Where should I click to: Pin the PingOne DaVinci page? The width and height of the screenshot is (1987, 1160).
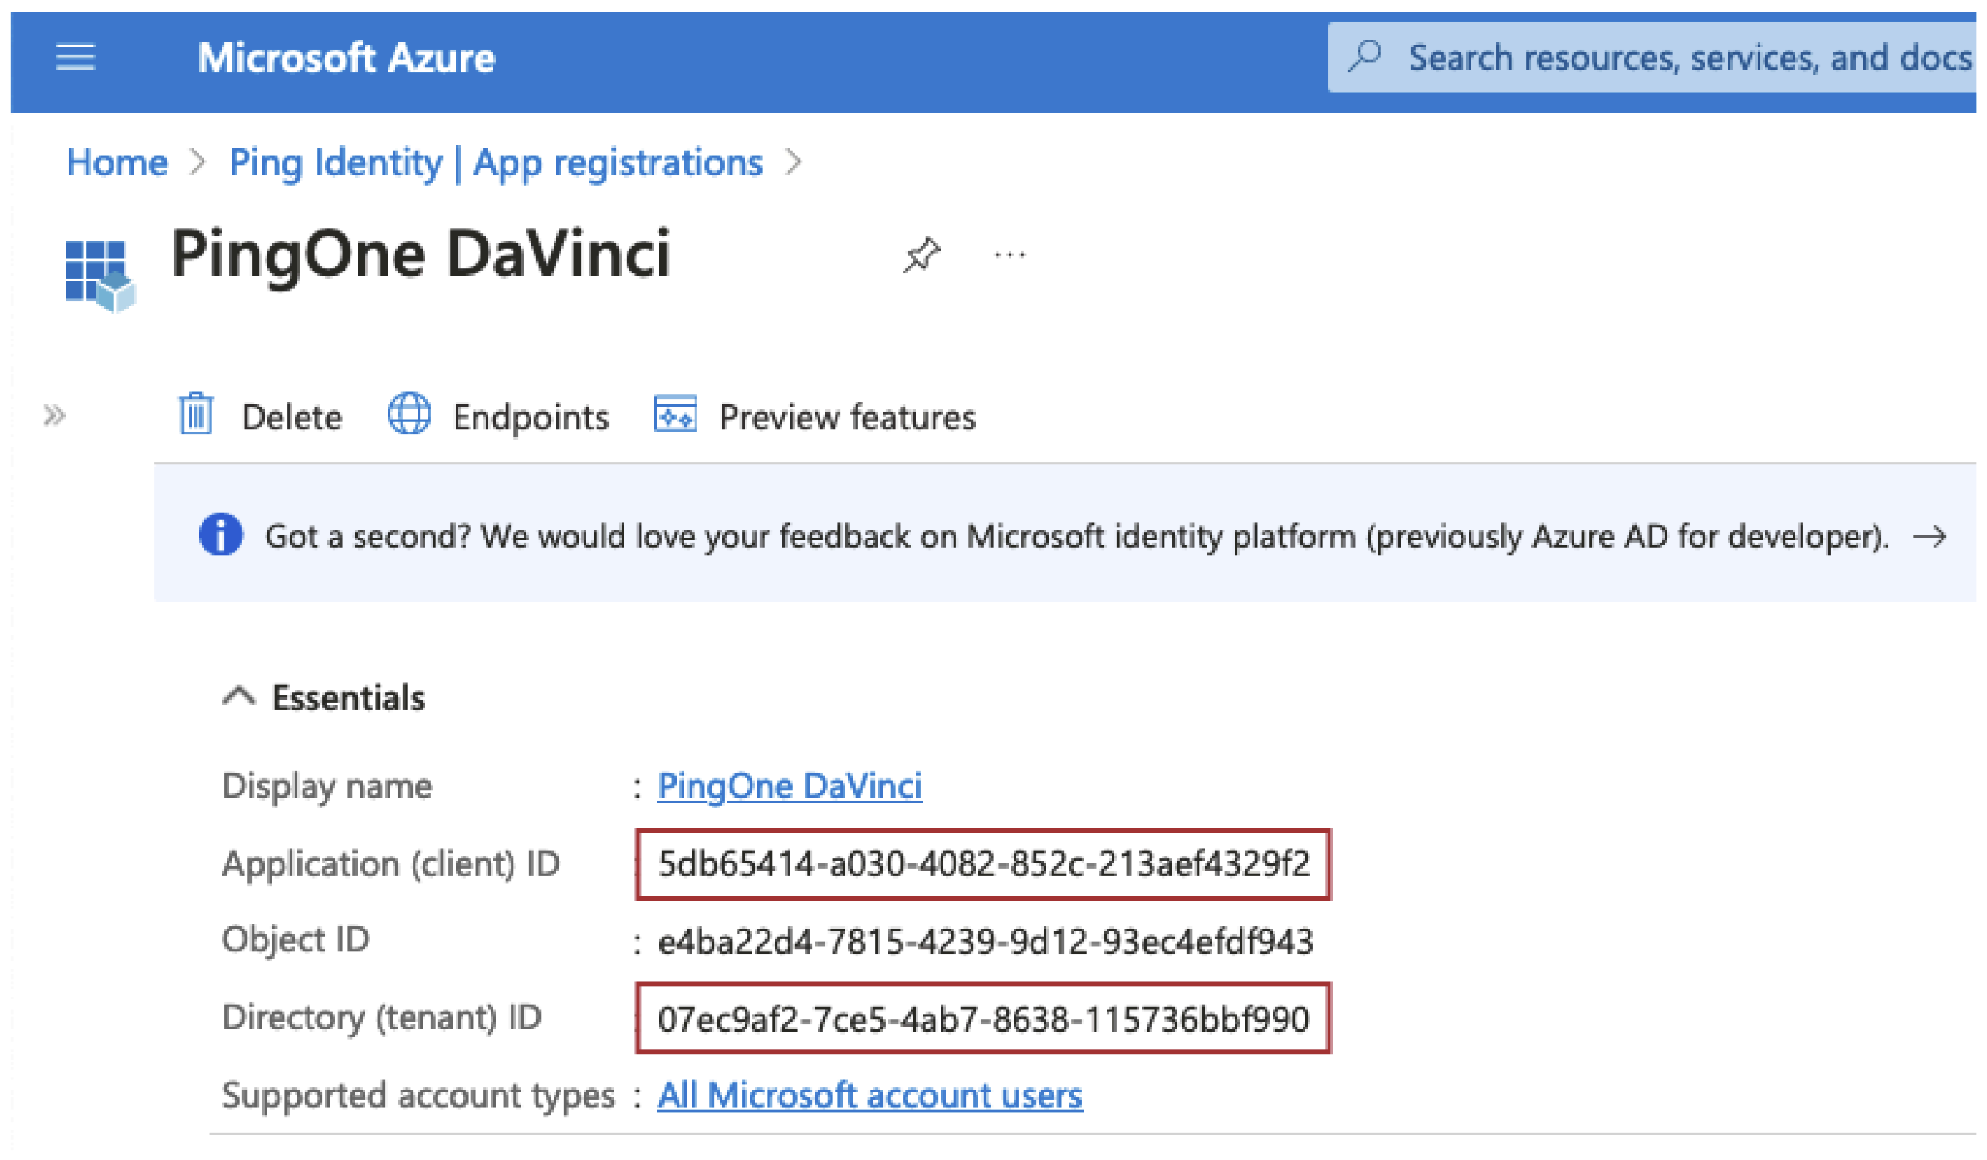pyautogui.click(x=921, y=255)
